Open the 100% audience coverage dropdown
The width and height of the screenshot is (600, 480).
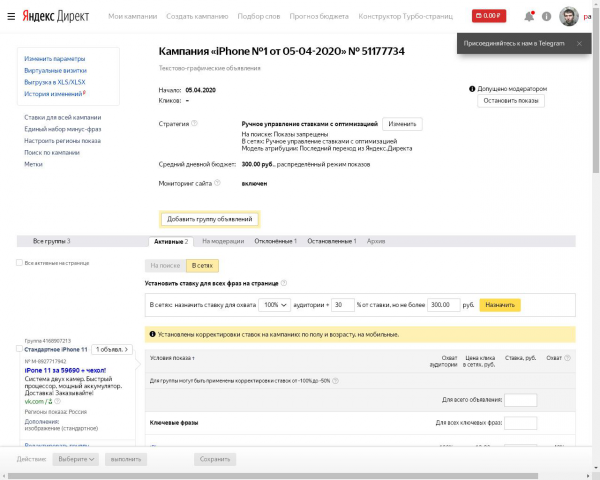coord(275,305)
